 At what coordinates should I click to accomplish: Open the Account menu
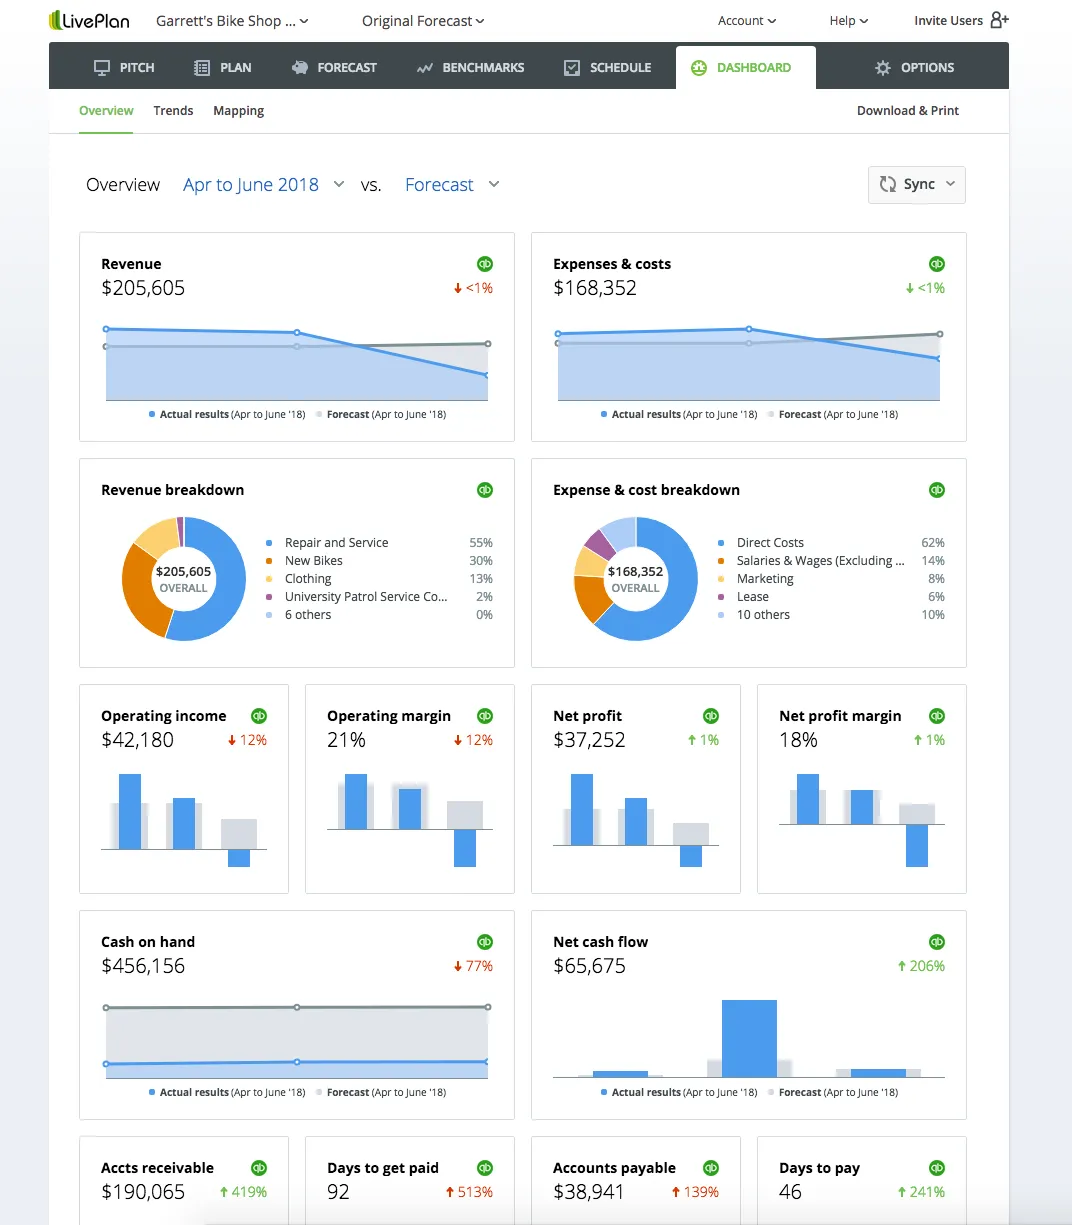[x=746, y=21]
